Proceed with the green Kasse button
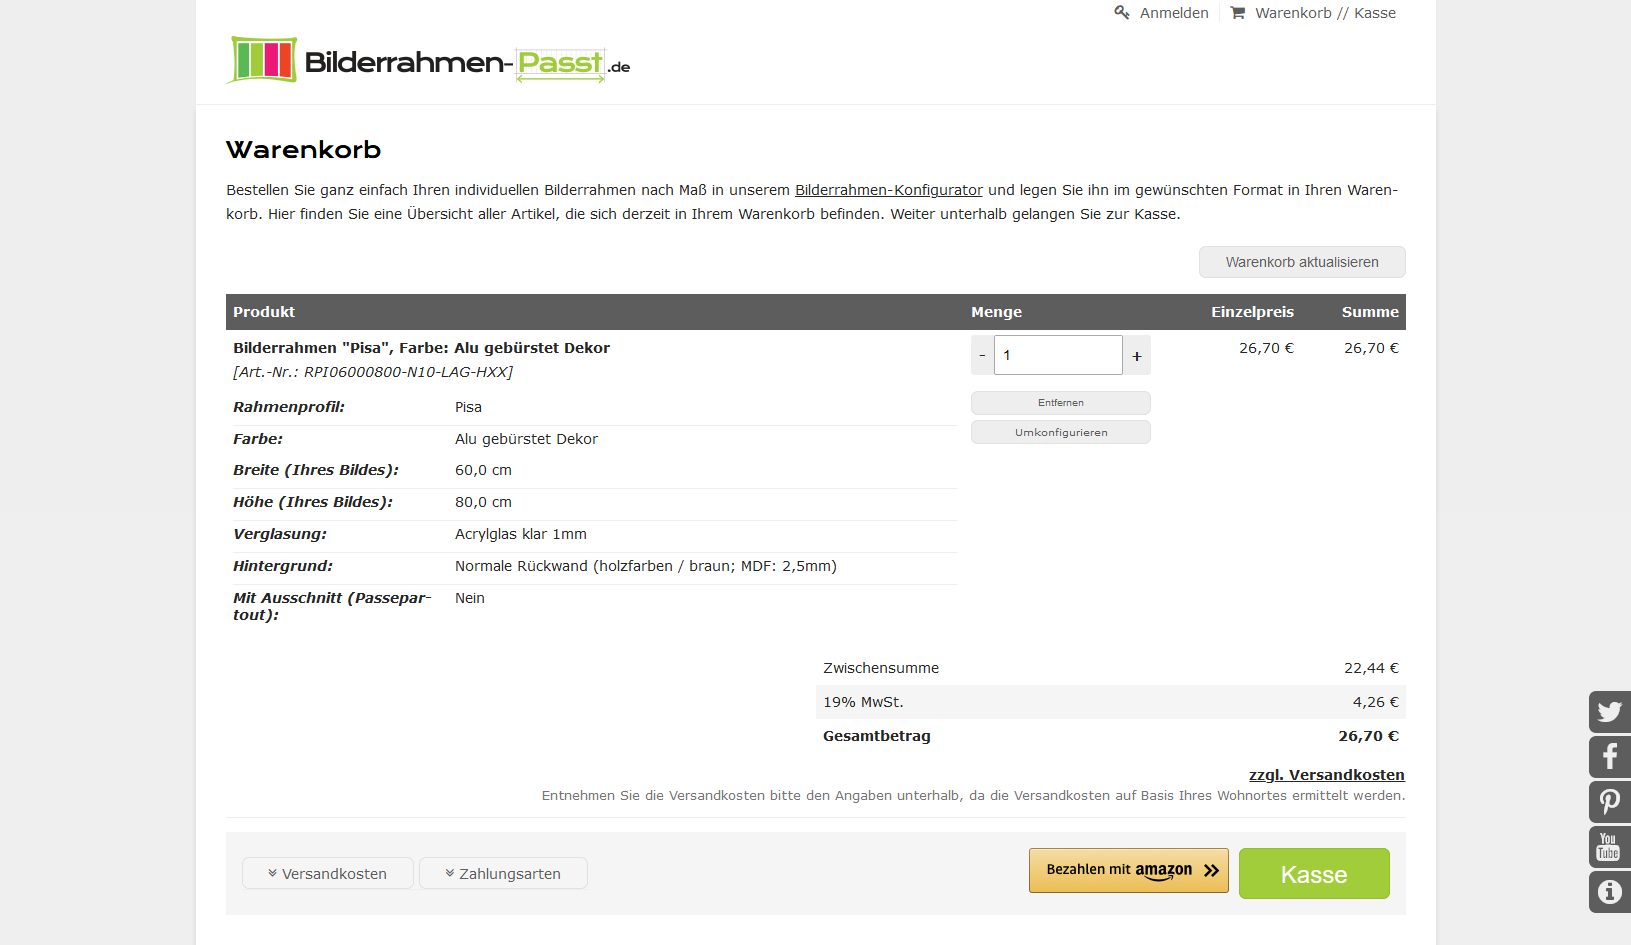The height and width of the screenshot is (945, 1631). point(1313,874)
